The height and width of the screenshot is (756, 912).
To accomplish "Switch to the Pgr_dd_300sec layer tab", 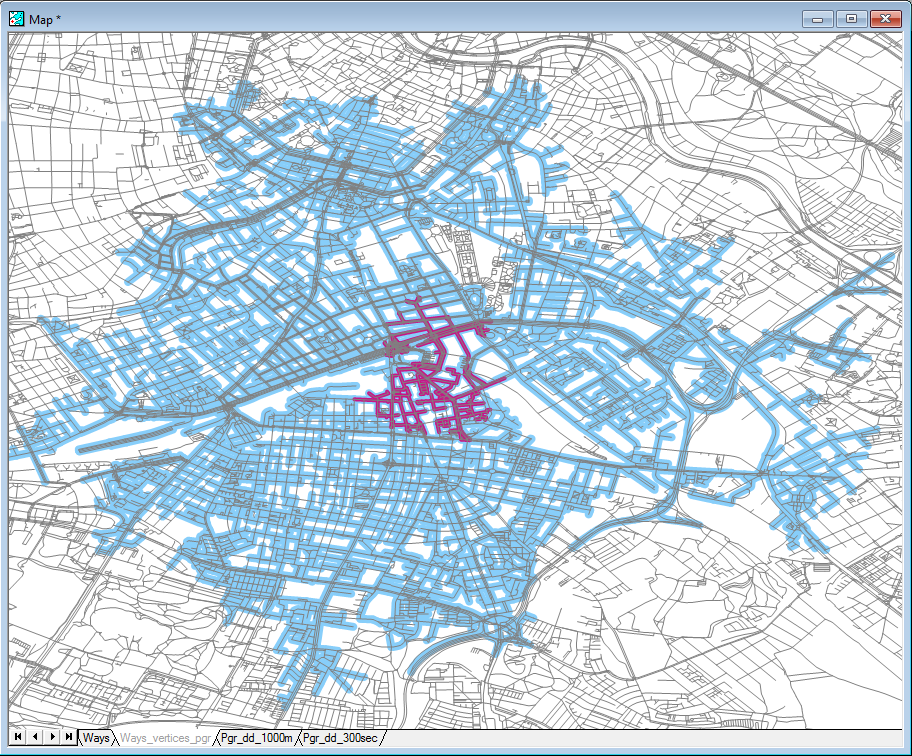I will 340,738.
